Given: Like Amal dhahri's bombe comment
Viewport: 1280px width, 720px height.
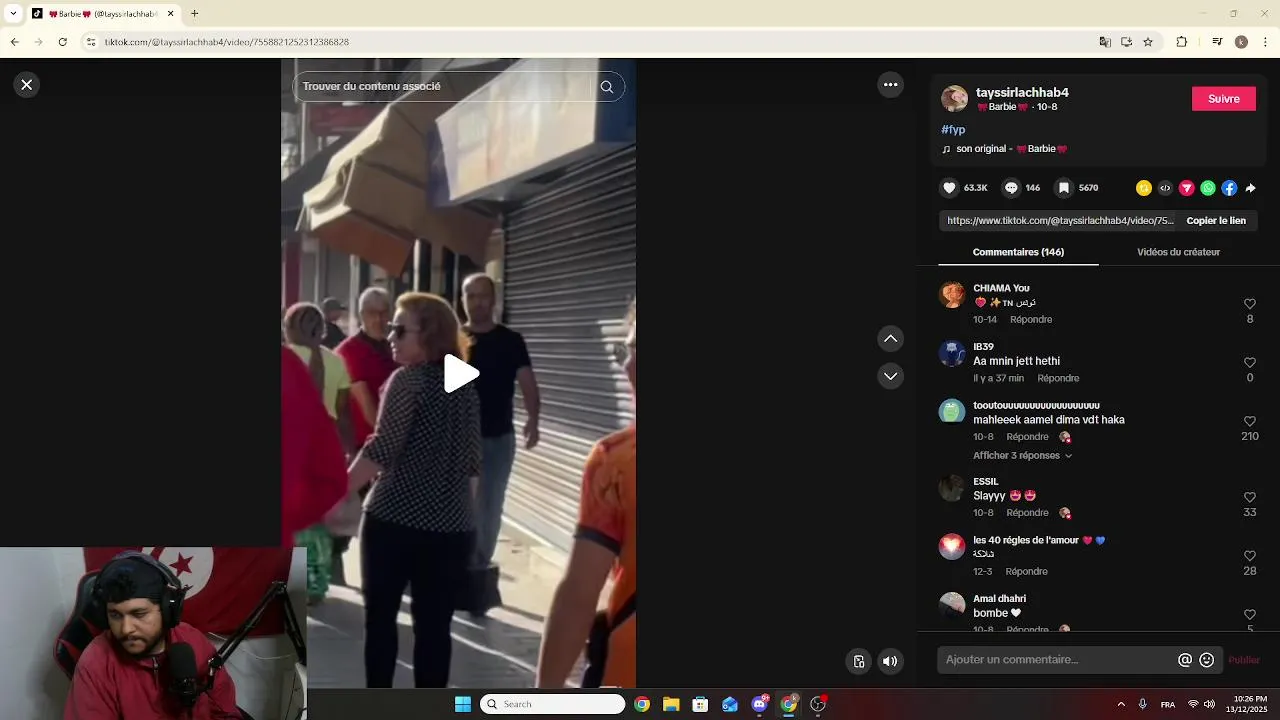Looking at the screenshot, I should point(1250,614).
